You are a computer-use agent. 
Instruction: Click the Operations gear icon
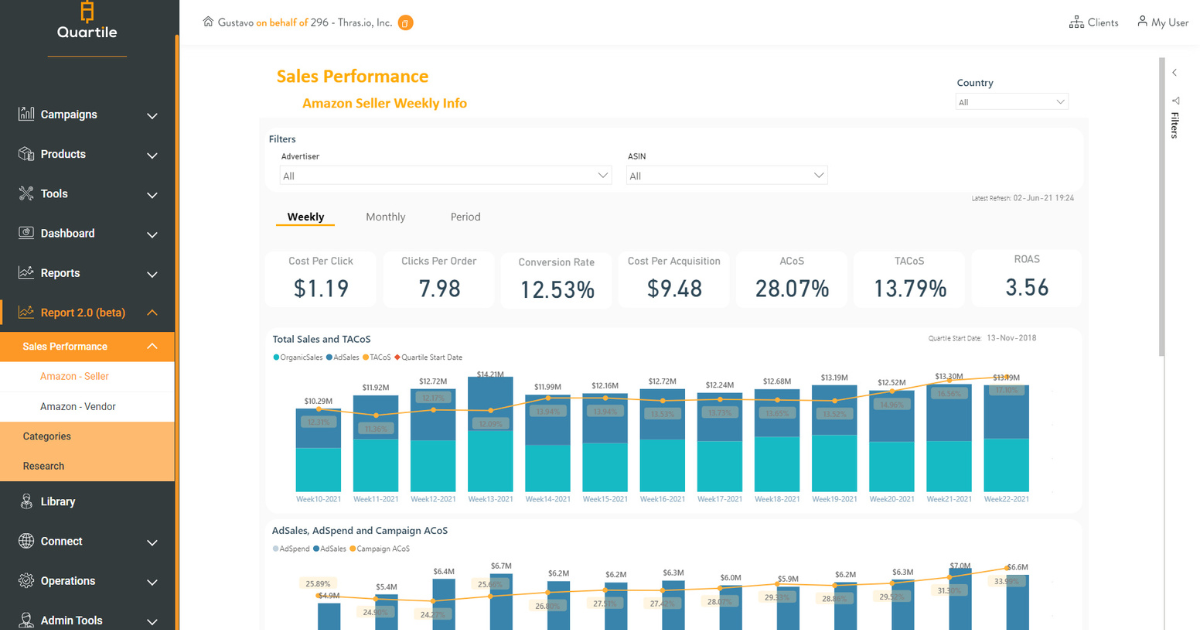(26, 581)
